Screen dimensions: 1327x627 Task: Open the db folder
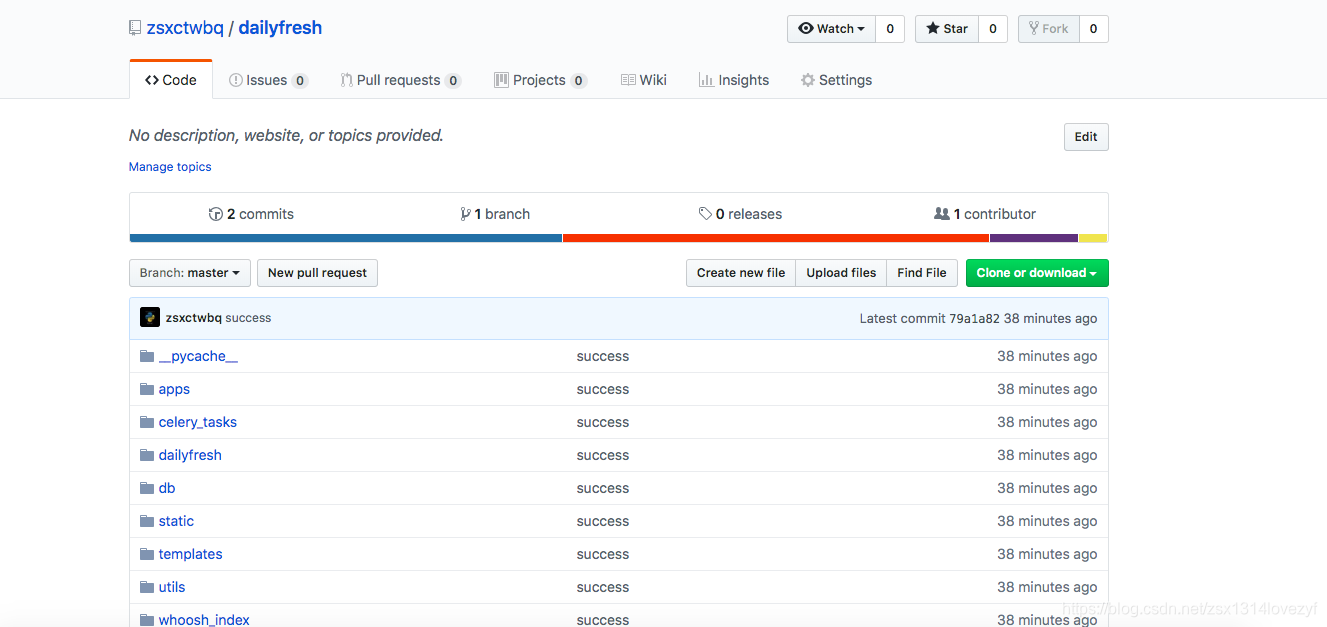pyautogui.click(x=167, y=488)
